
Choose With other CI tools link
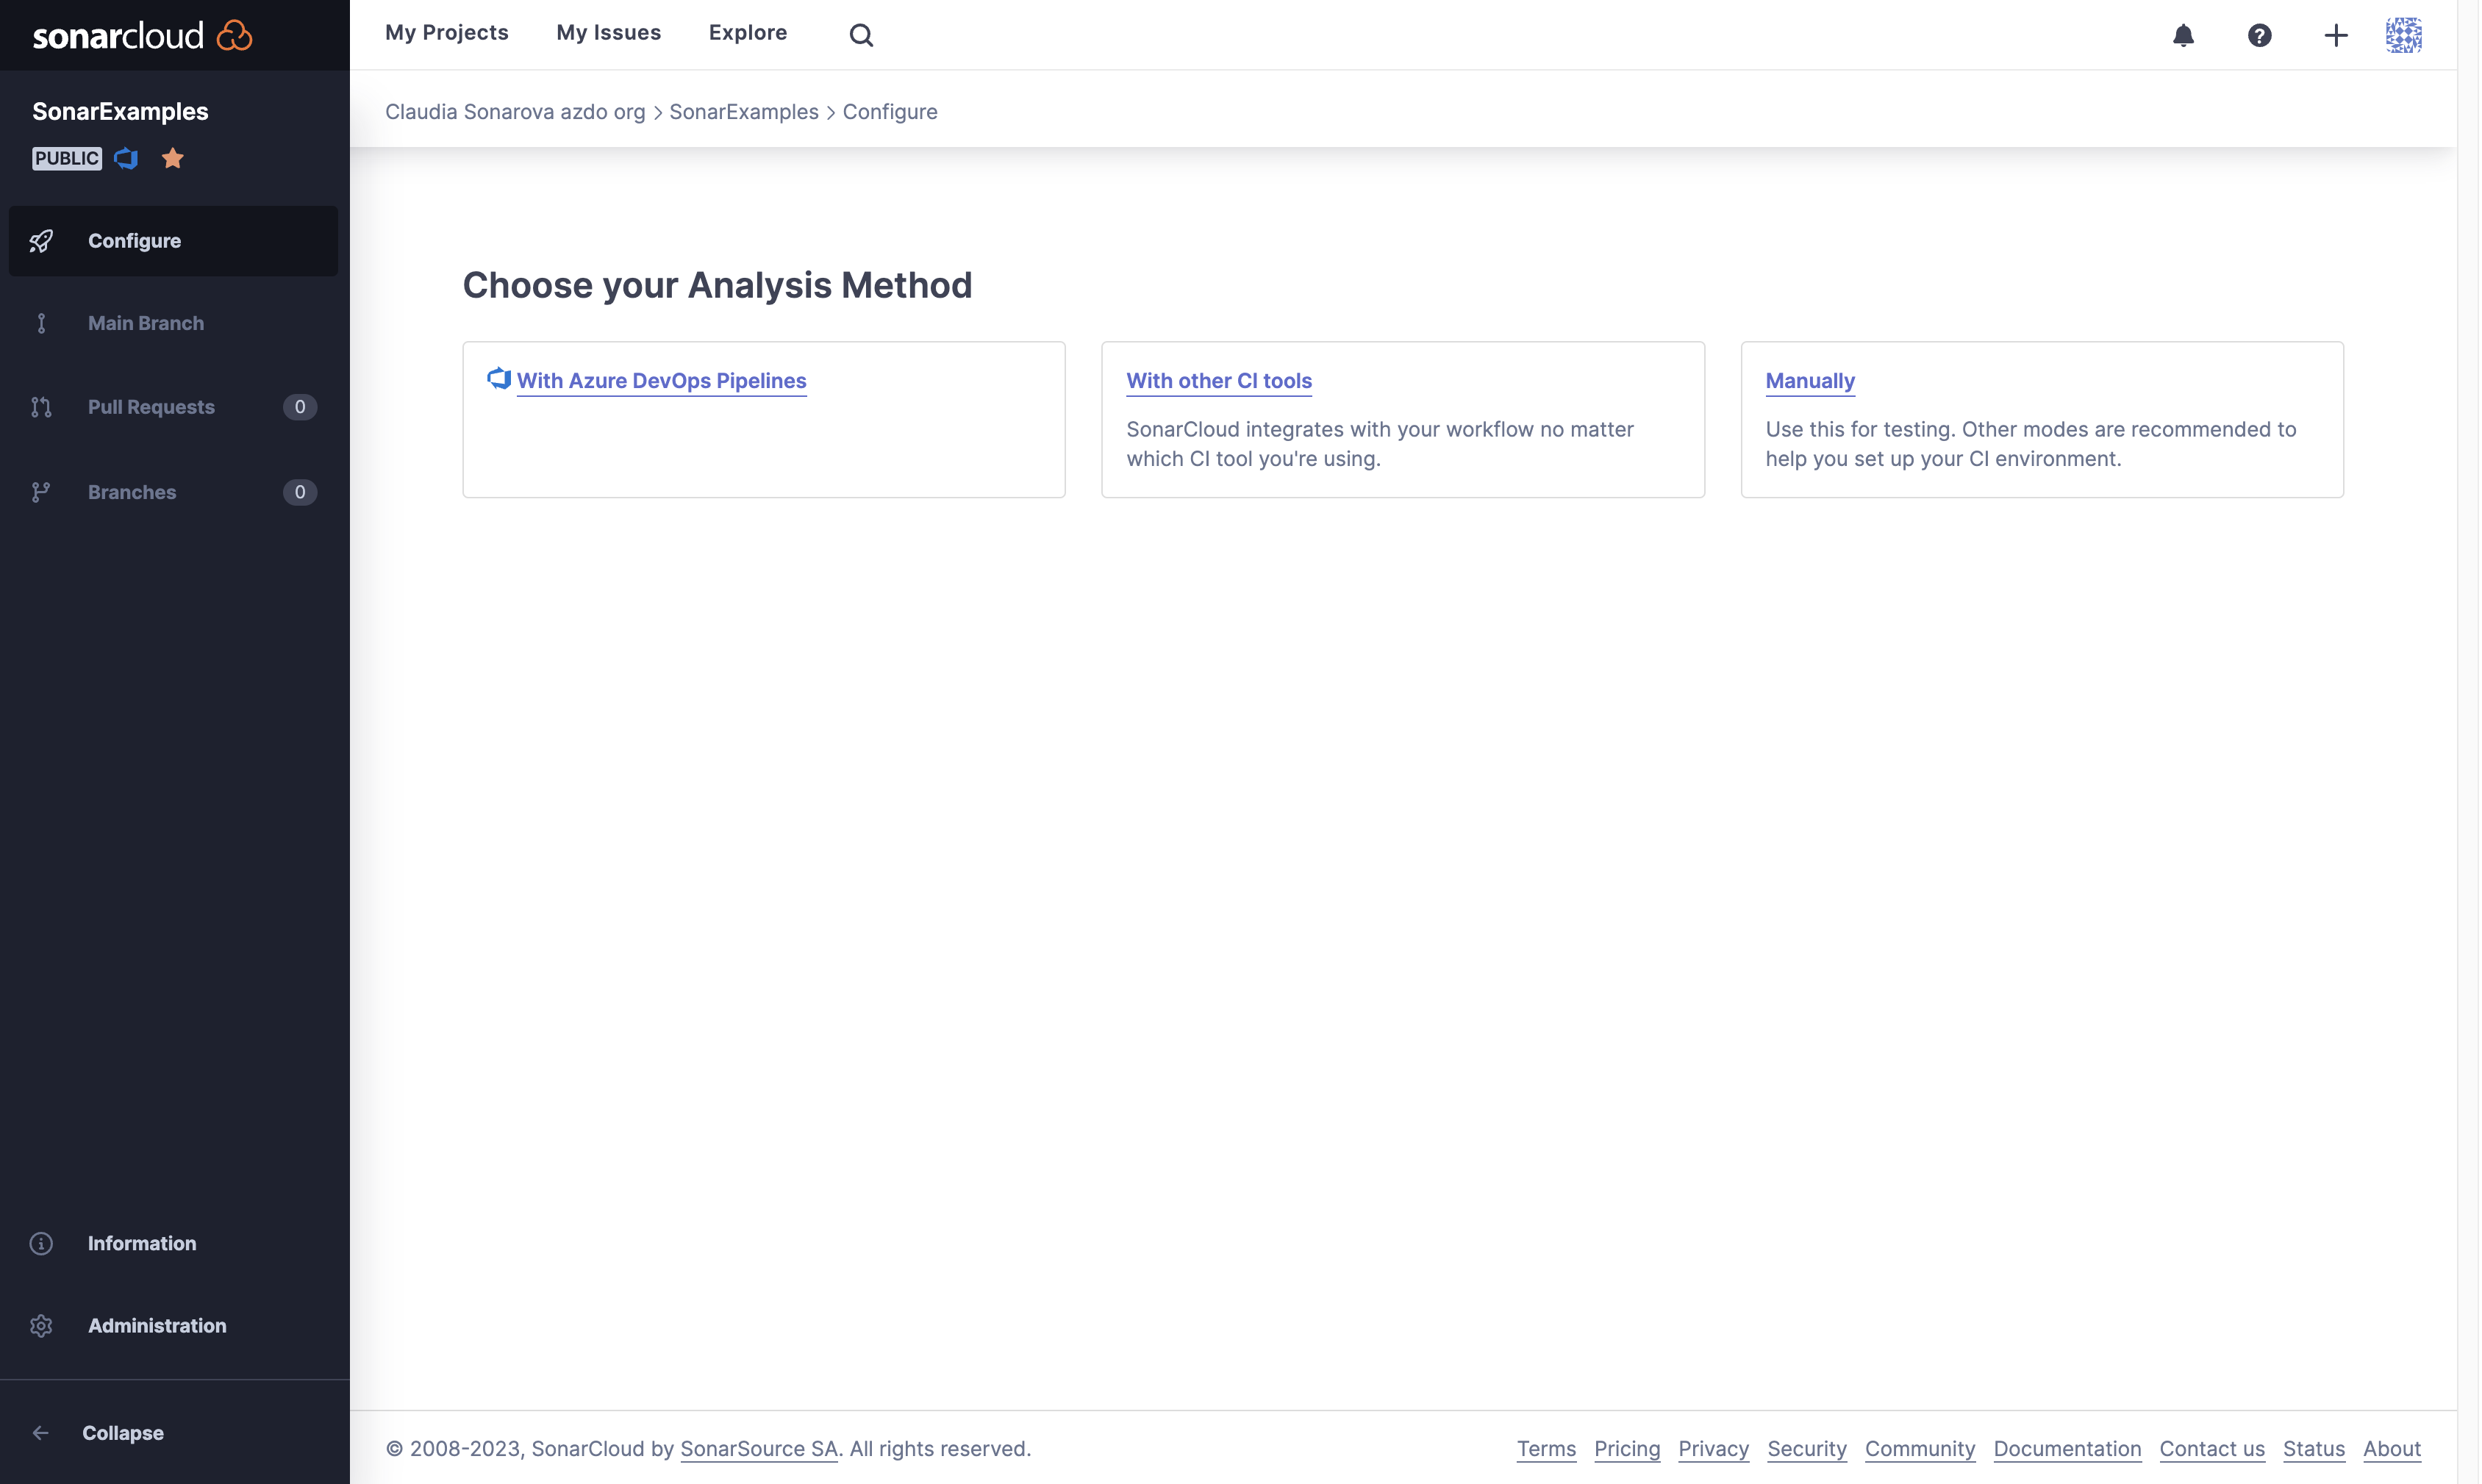(1219, 381)
